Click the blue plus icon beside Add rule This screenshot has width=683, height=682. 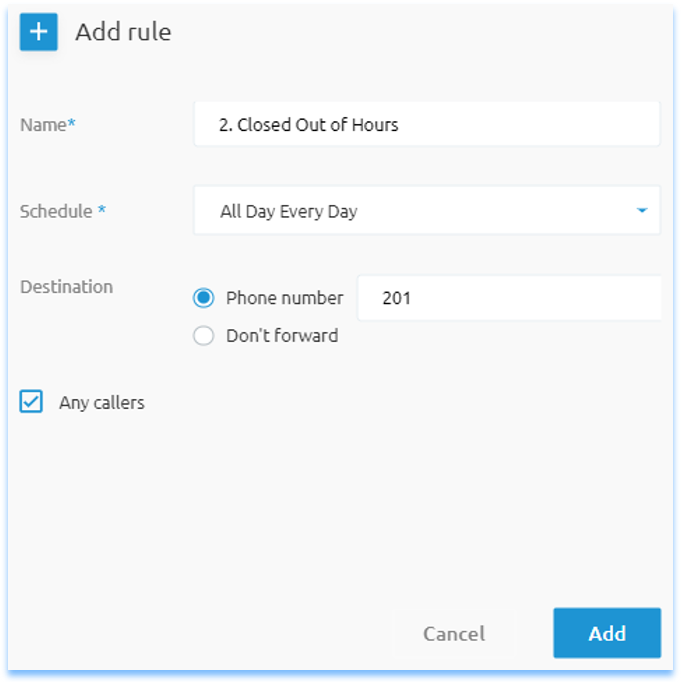click(x=38, y=32)
